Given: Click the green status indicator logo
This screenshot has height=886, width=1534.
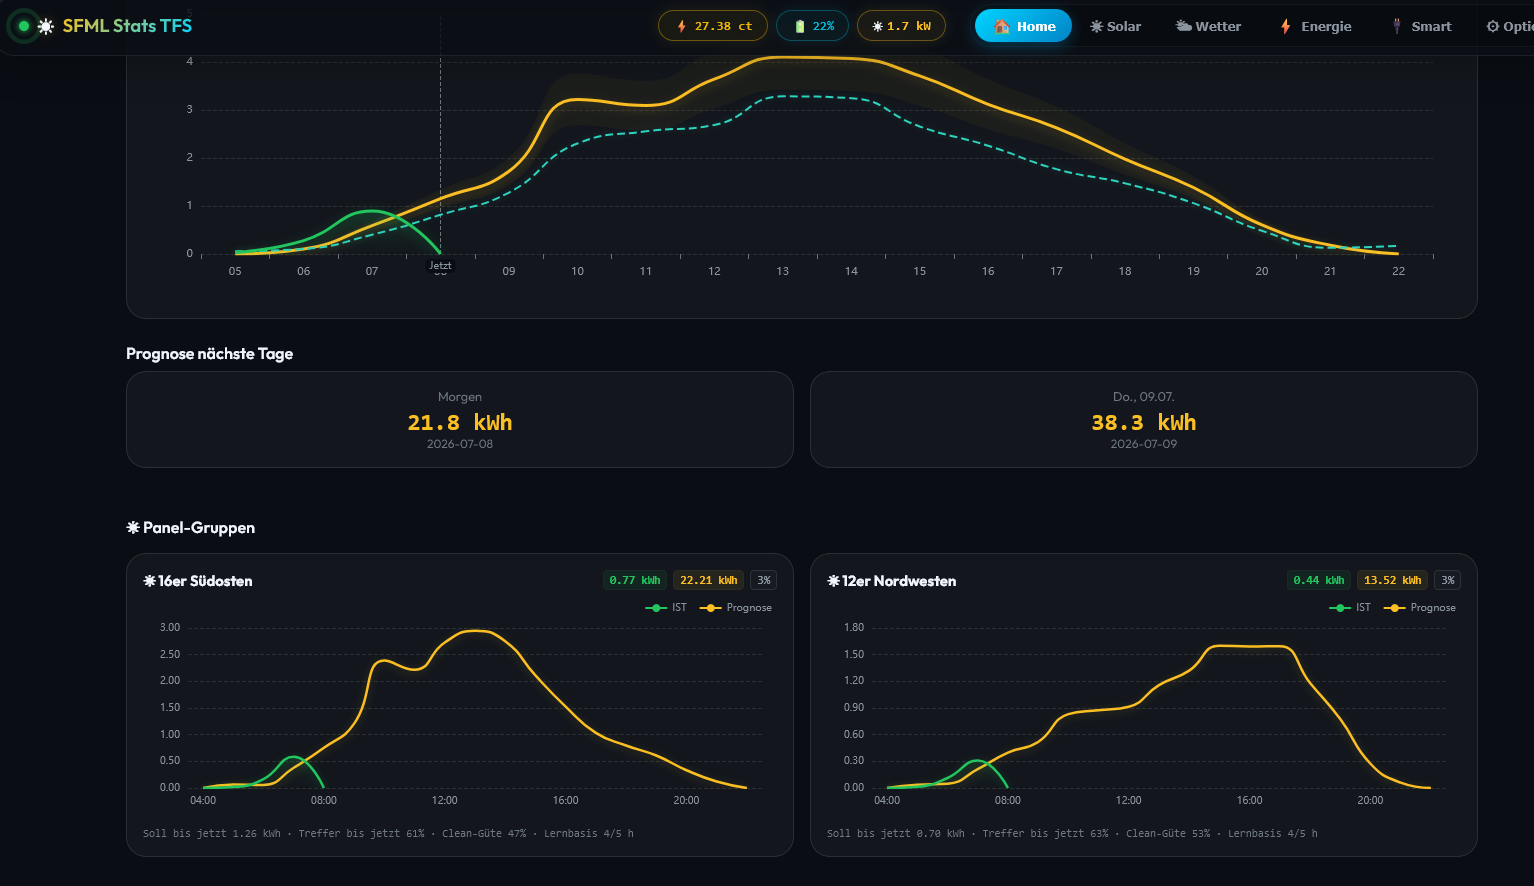Looking at the screenshot, I should tap(23, 26).
